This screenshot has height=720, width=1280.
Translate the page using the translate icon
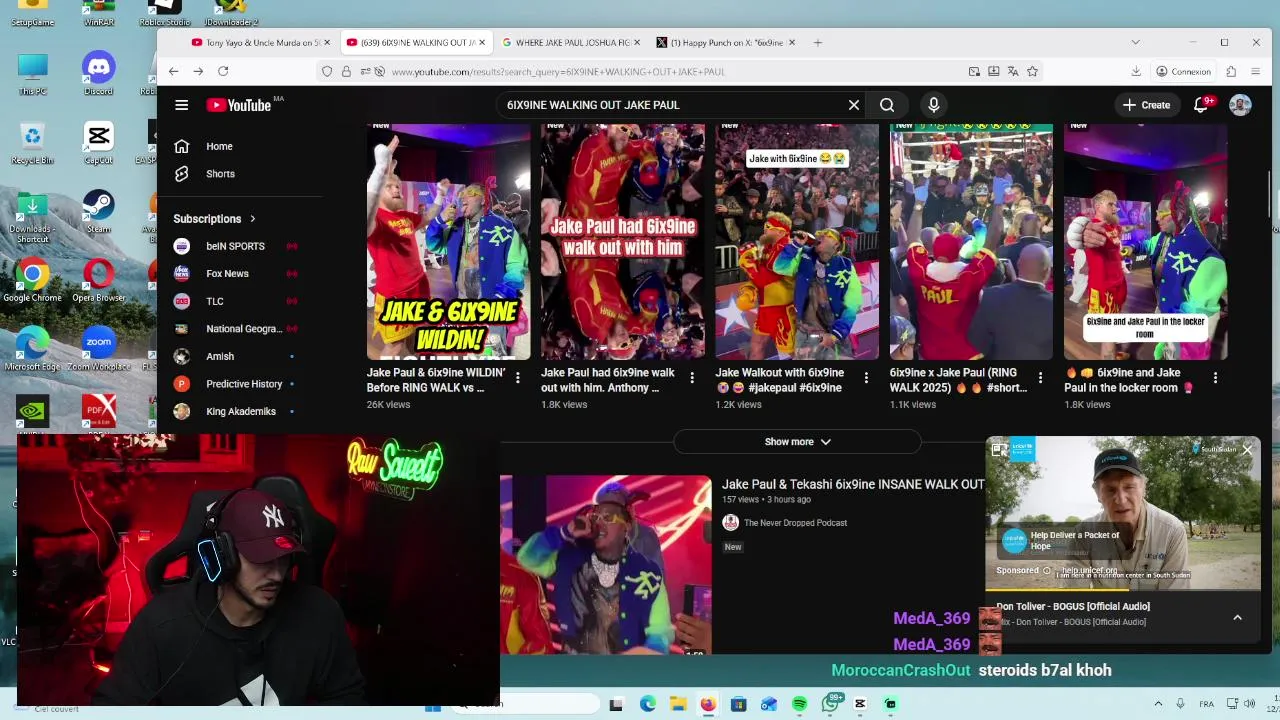click(x=1013, y=71)
